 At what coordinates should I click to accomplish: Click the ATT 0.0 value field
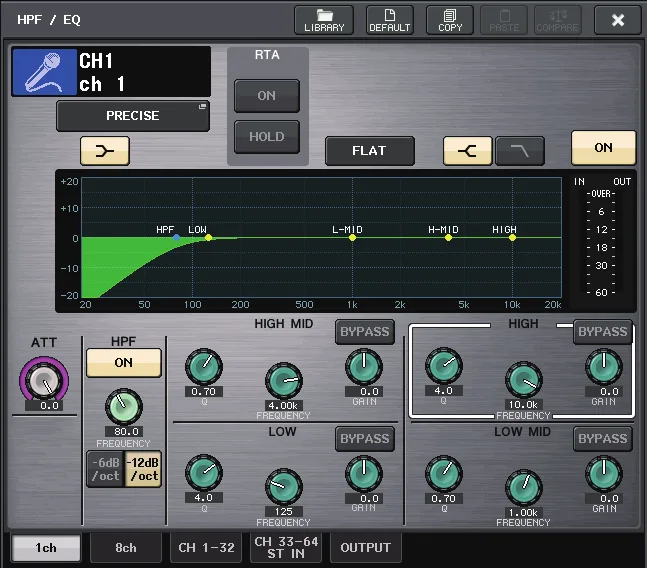(44, 406)
